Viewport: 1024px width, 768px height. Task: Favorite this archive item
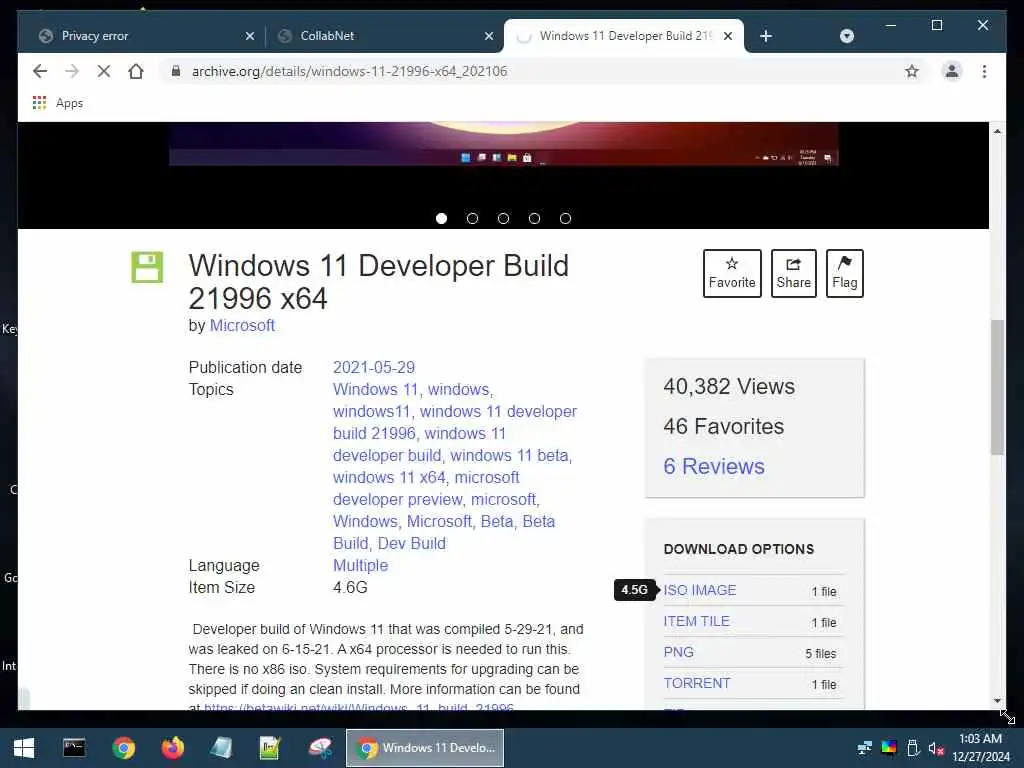tap(732, 273)
